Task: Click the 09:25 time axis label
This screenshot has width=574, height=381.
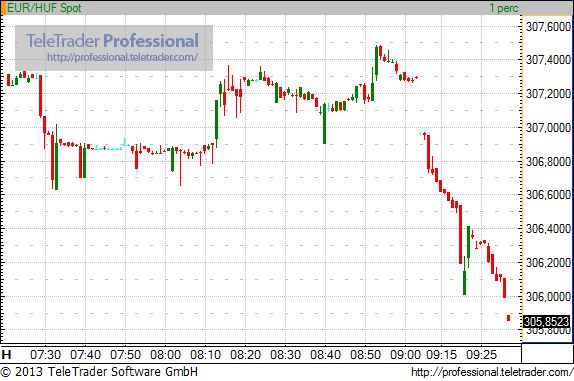Action: pyautogui.click(x=481, y=355)
